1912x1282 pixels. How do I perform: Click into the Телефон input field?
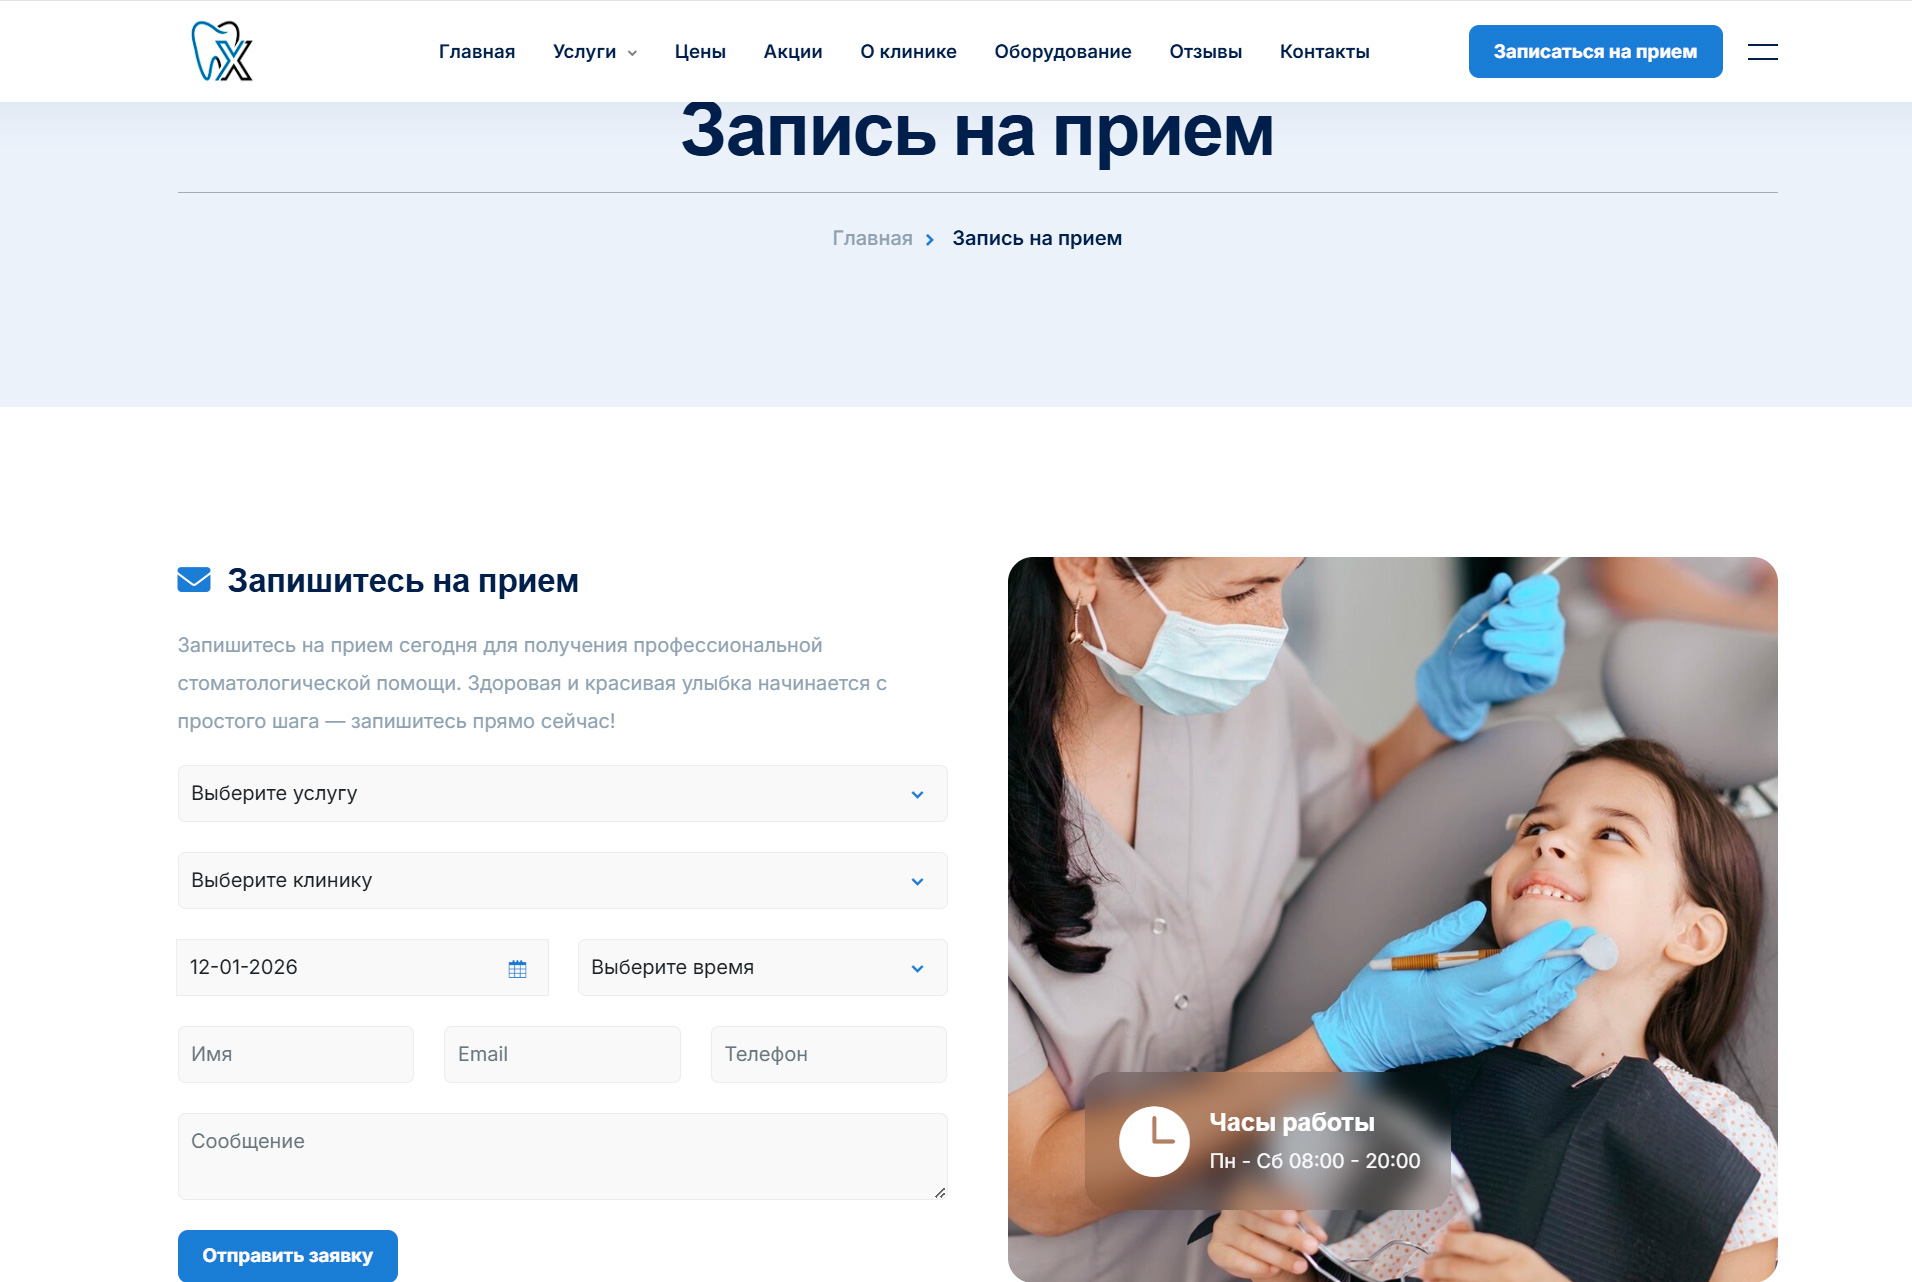pos(829,1054)
